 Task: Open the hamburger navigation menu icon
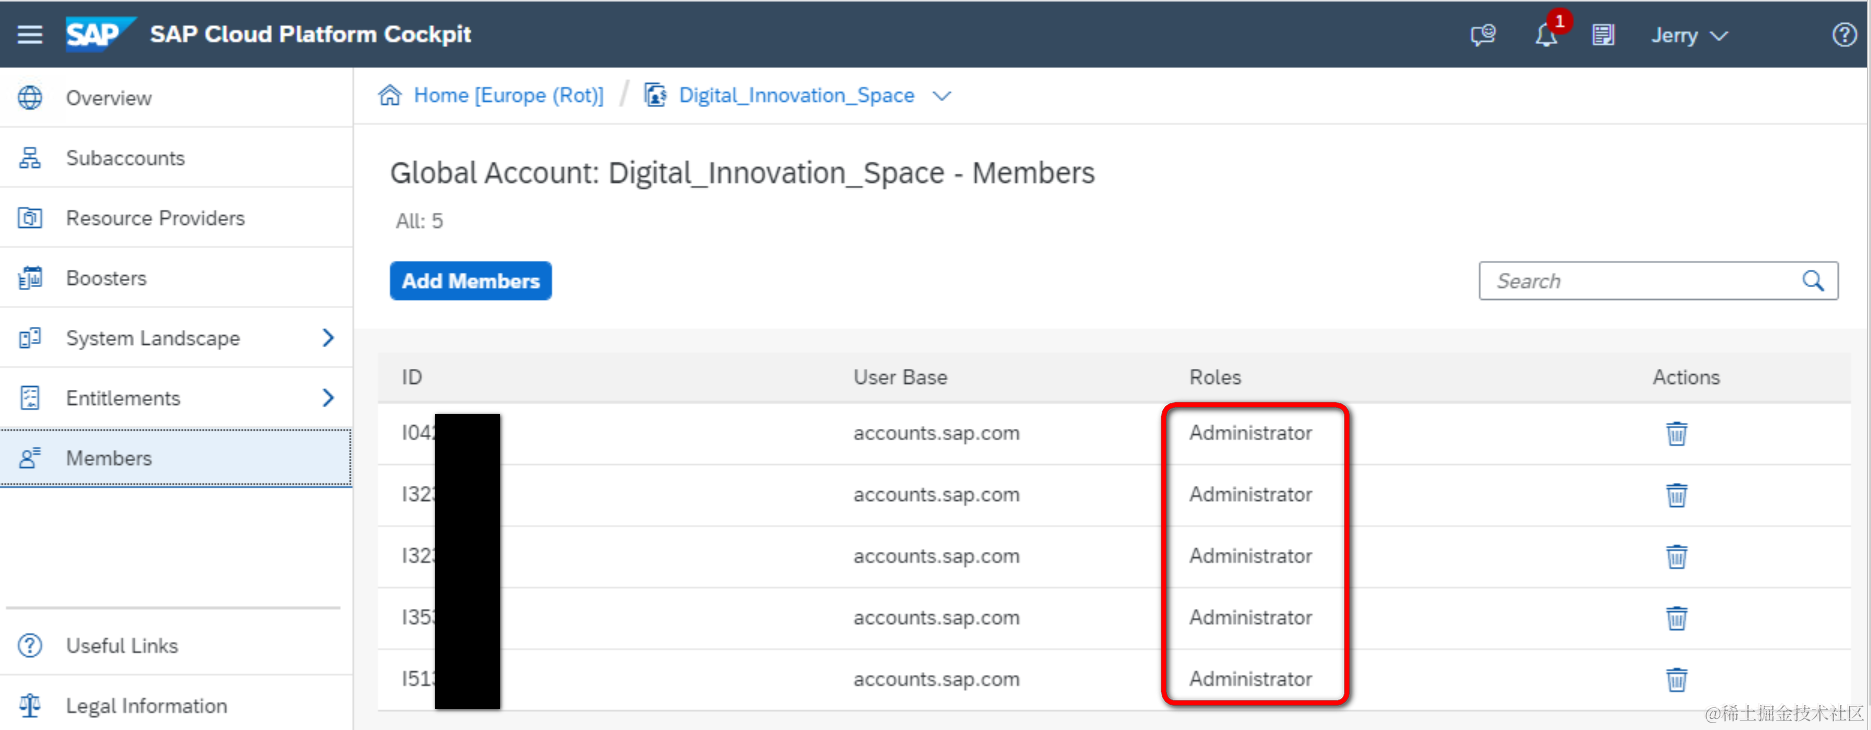click(30, 35)
